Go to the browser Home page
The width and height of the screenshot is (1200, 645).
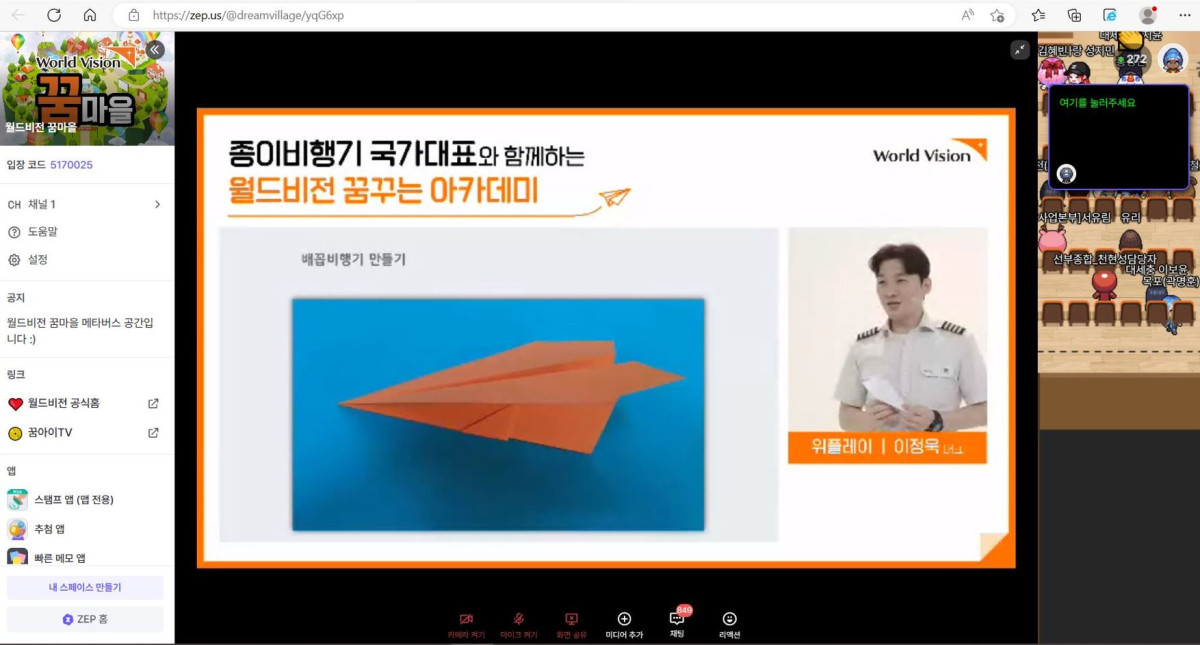pyautogui.click(x=90, y=15)
